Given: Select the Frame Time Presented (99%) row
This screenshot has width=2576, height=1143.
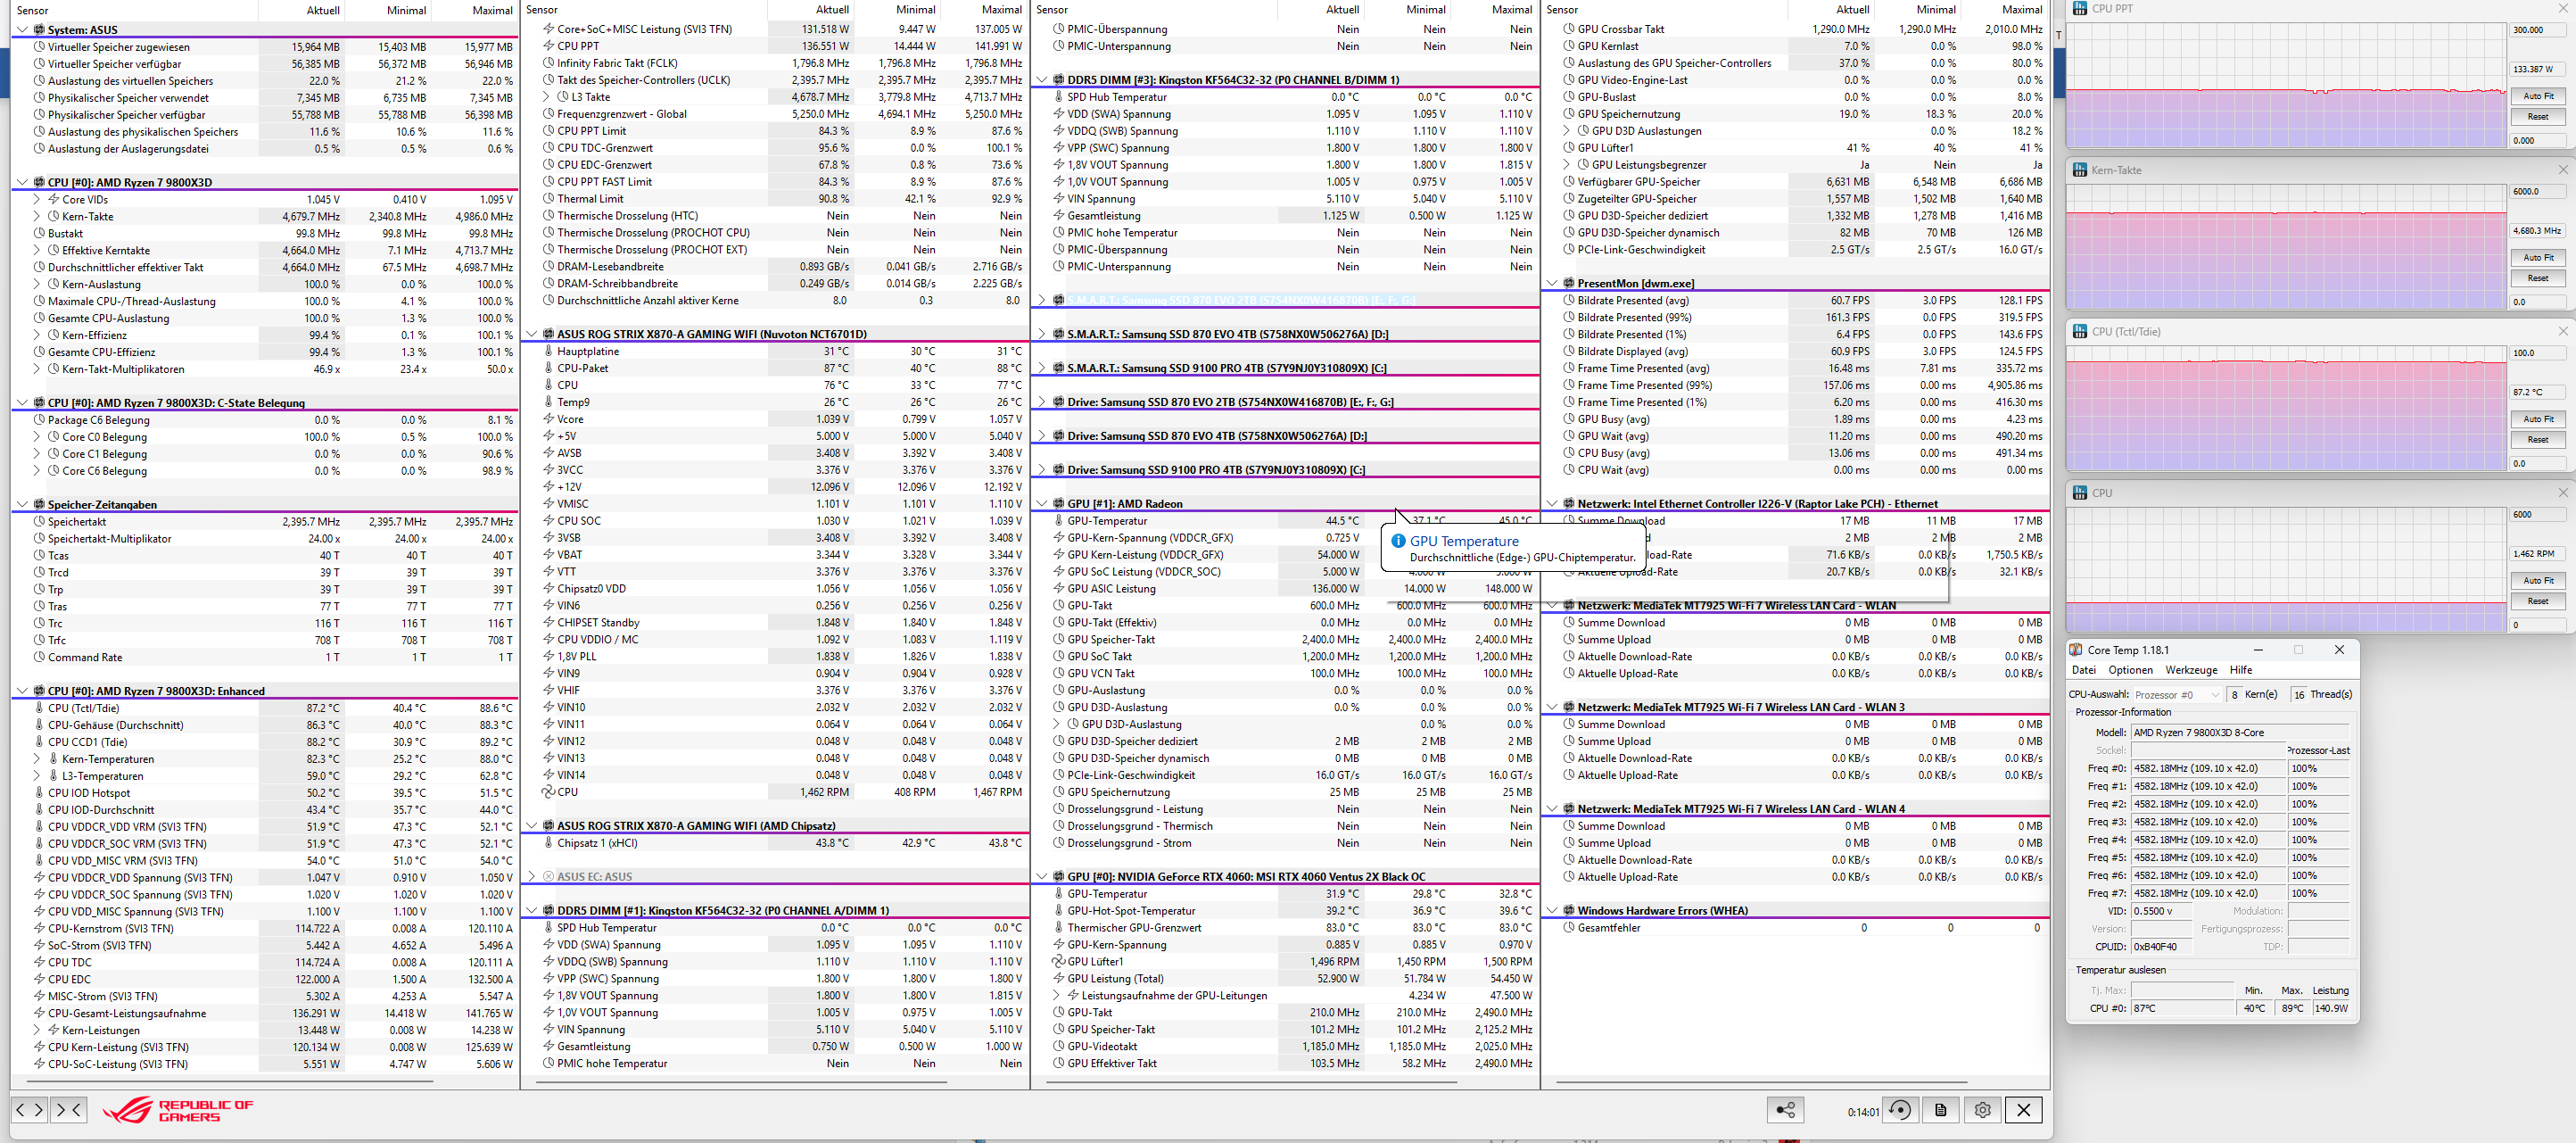Looking at the screenshot, I should 1795,385.
